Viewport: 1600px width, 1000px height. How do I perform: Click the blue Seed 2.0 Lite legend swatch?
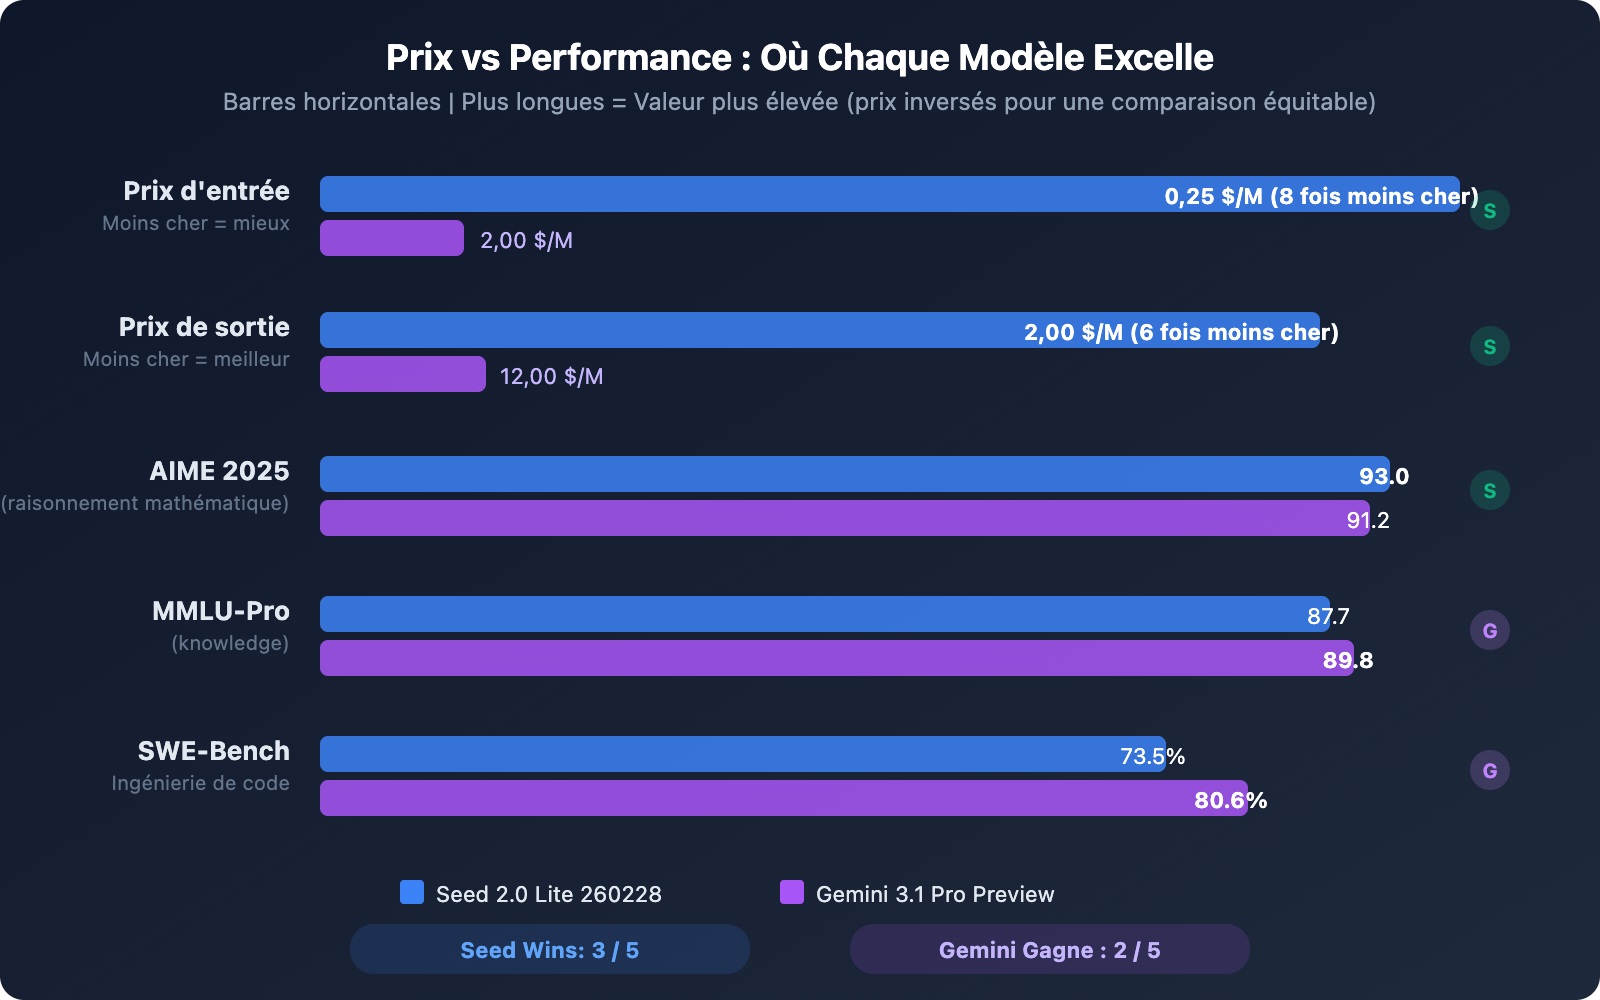pyautogui.click(x=412, y=892)
